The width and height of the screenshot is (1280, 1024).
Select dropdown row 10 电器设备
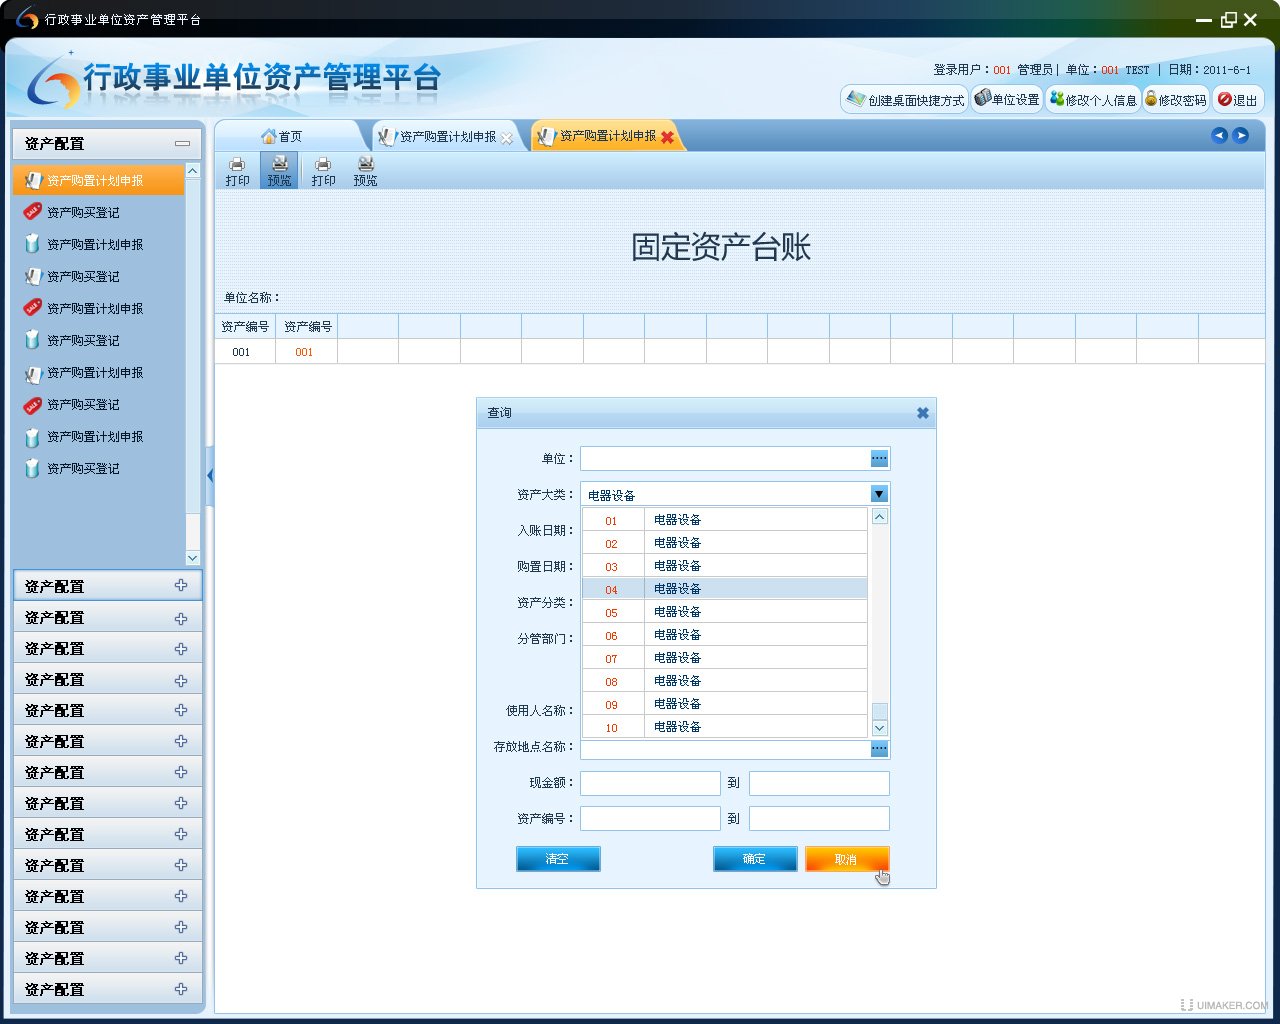pyautogui.click(x=724, y=727)
